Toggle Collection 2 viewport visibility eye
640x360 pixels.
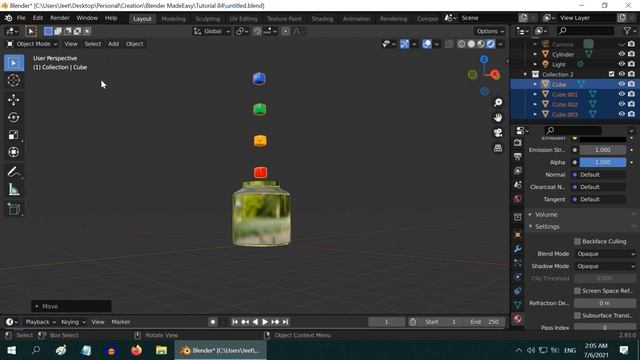tap(621, 74)
